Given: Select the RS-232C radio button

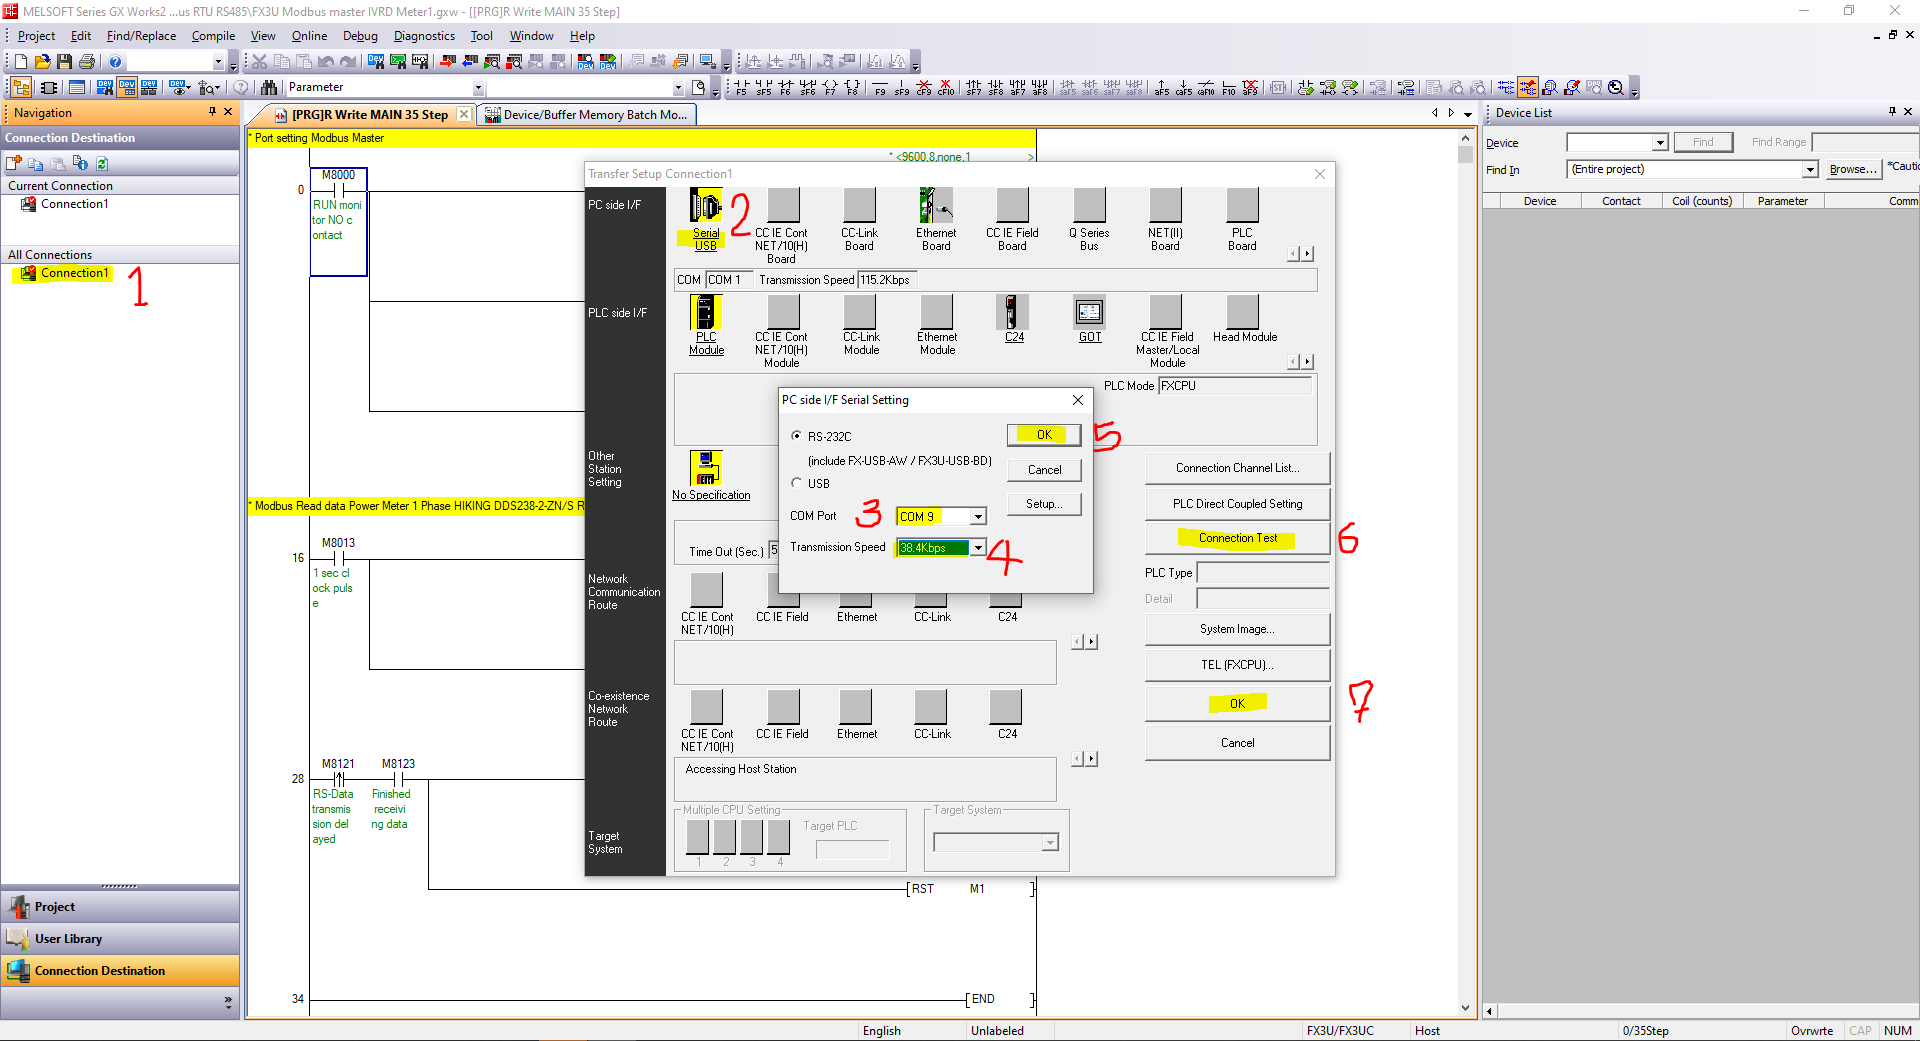Looking at the screenshot, I should [x=797, y=436].
